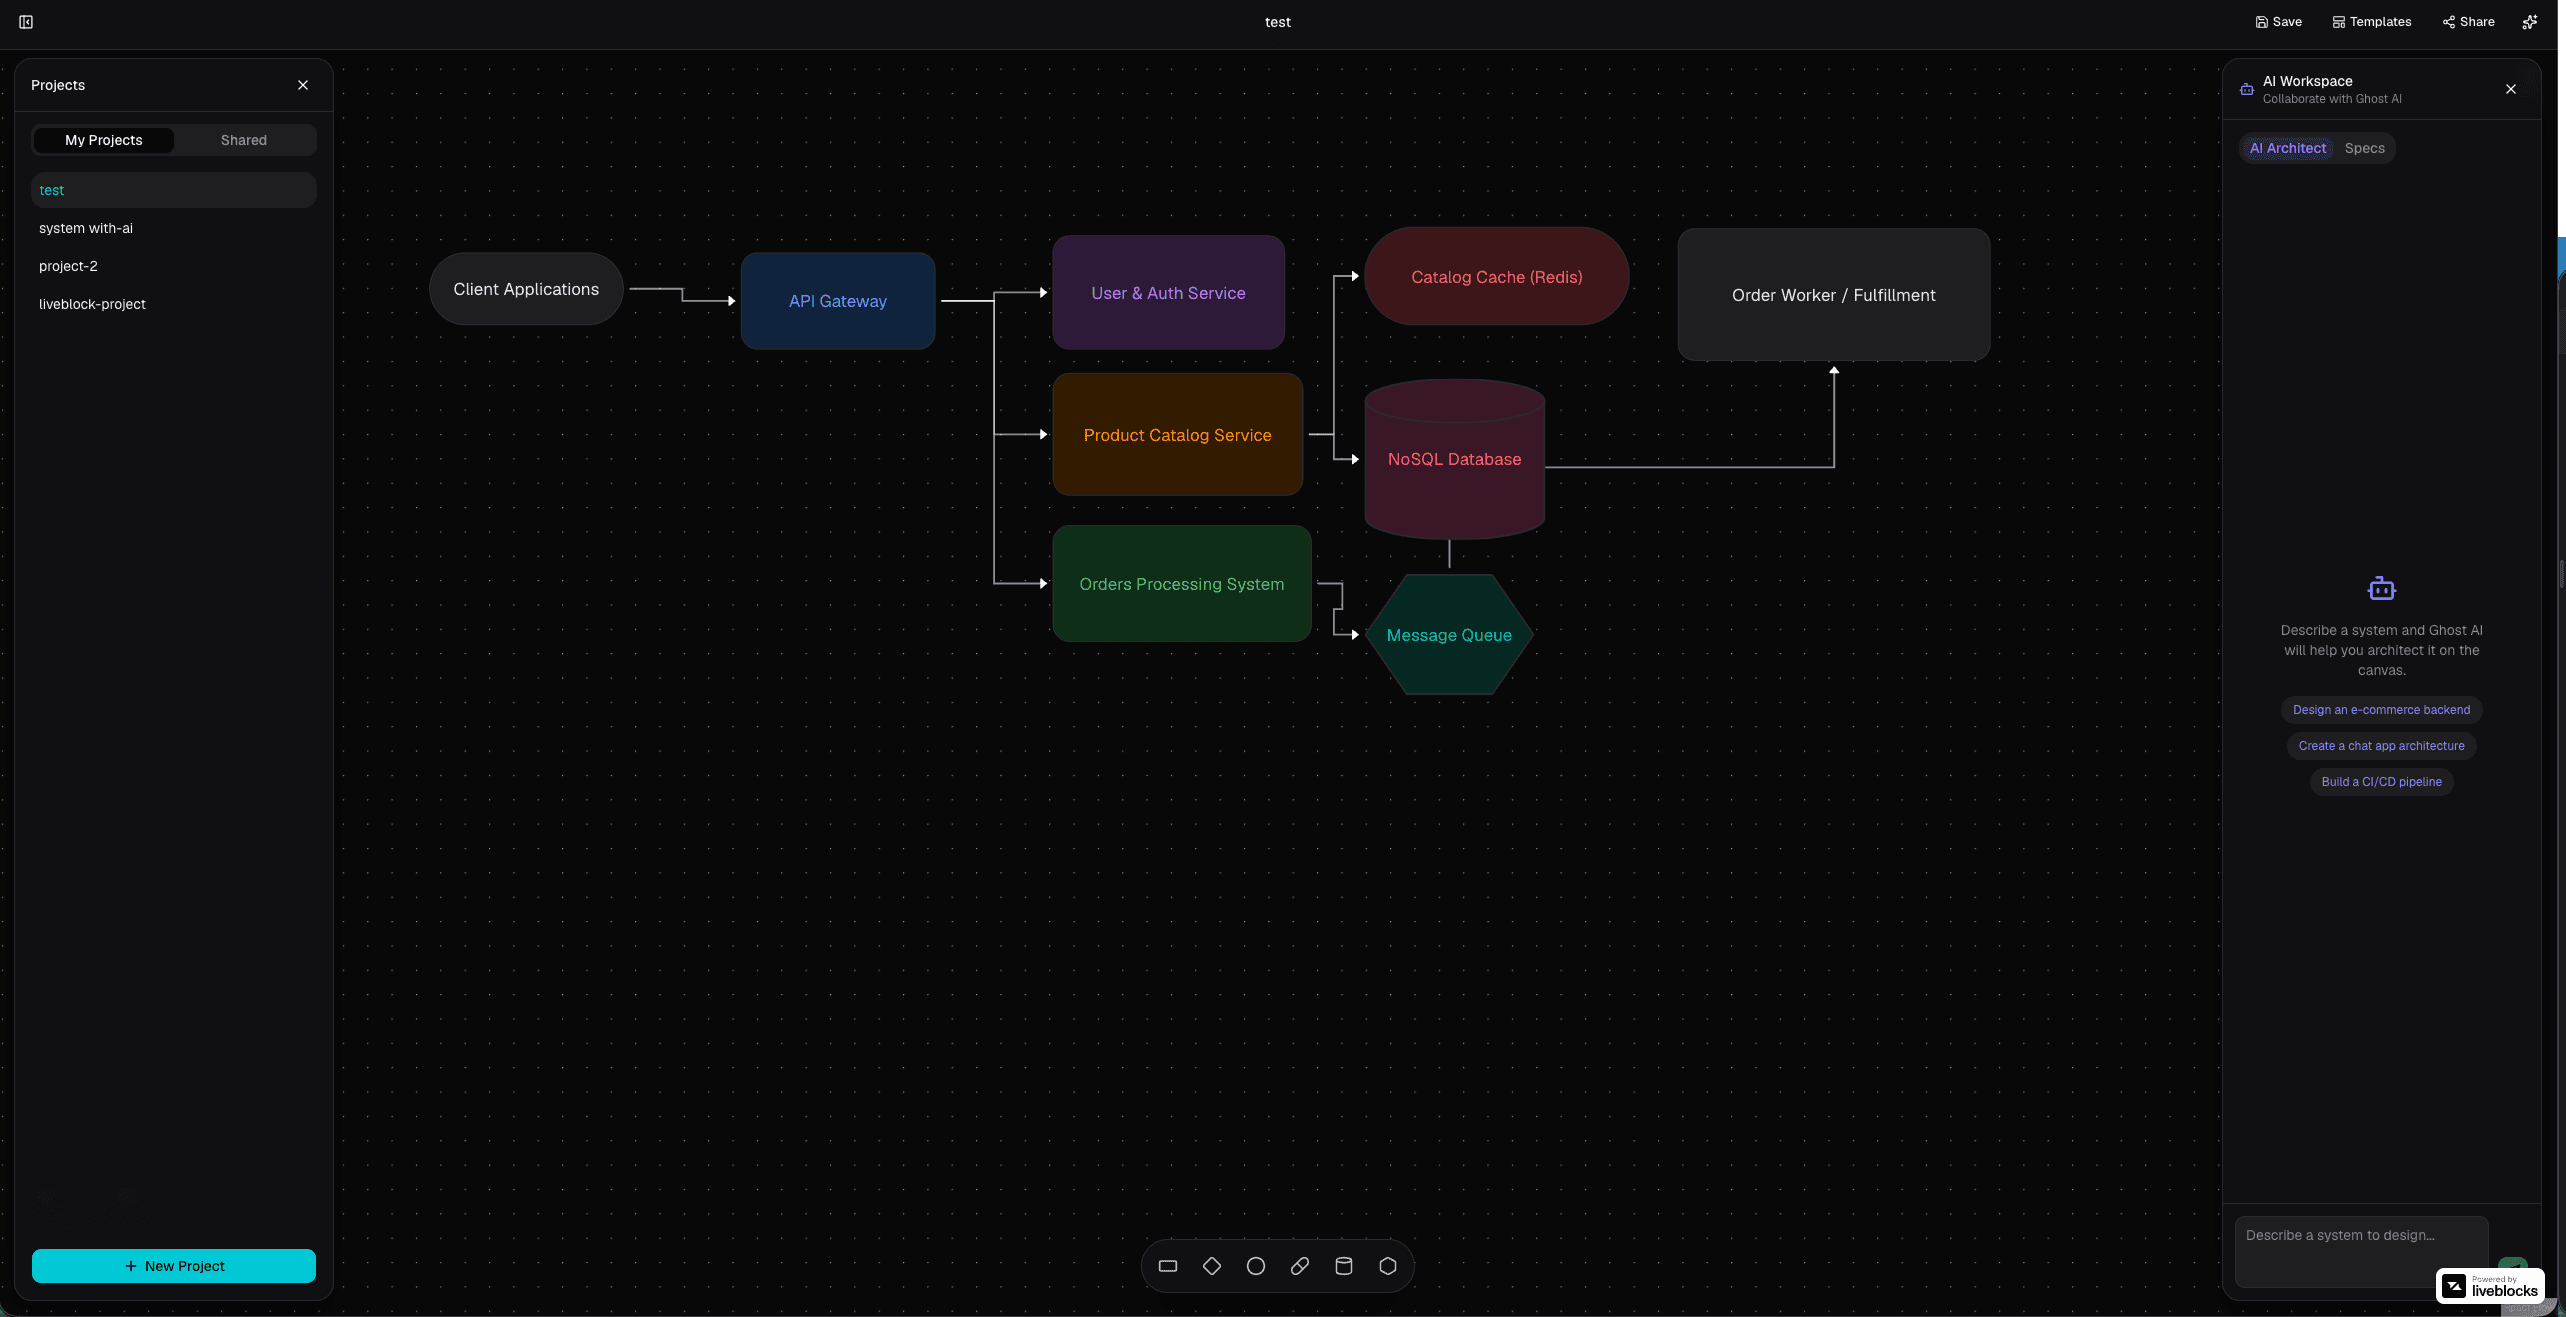2566x1317 pixels.
Task: Click the large robot icon in AI panel
Action: point(2381,589)
